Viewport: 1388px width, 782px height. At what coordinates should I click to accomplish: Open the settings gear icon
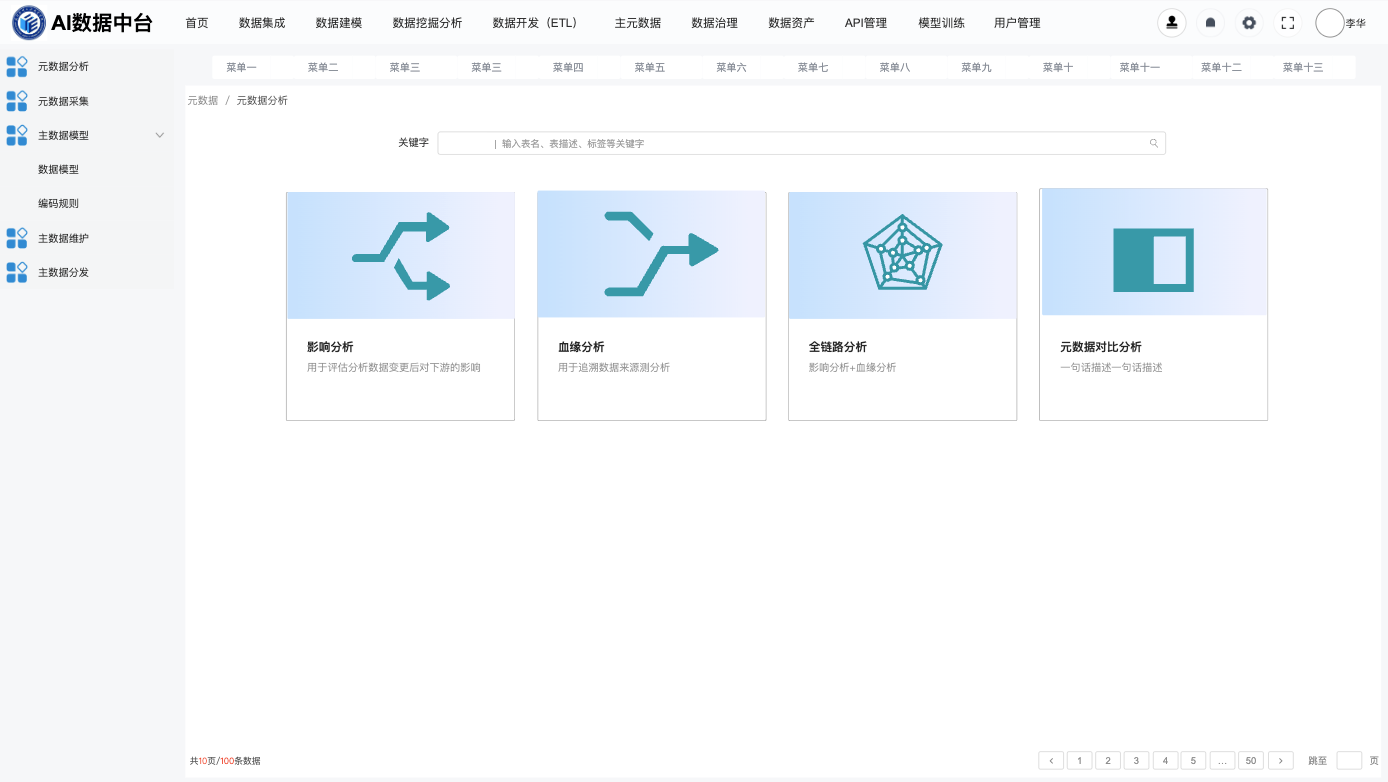click(1249, 22)
